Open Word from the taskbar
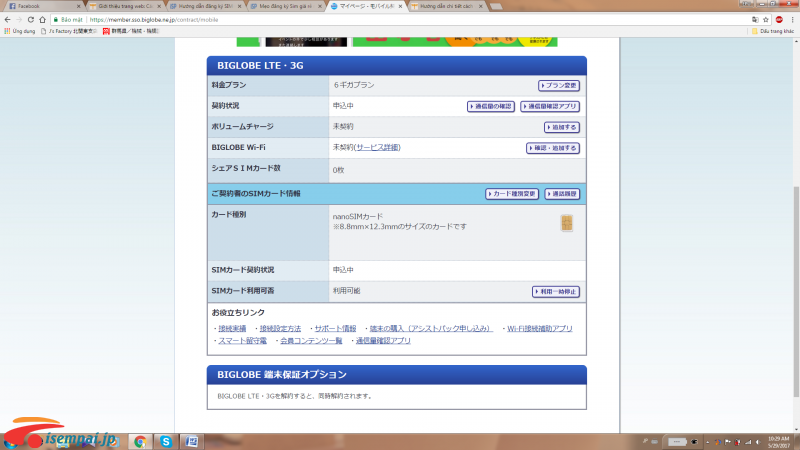 [x=192, y=441]
